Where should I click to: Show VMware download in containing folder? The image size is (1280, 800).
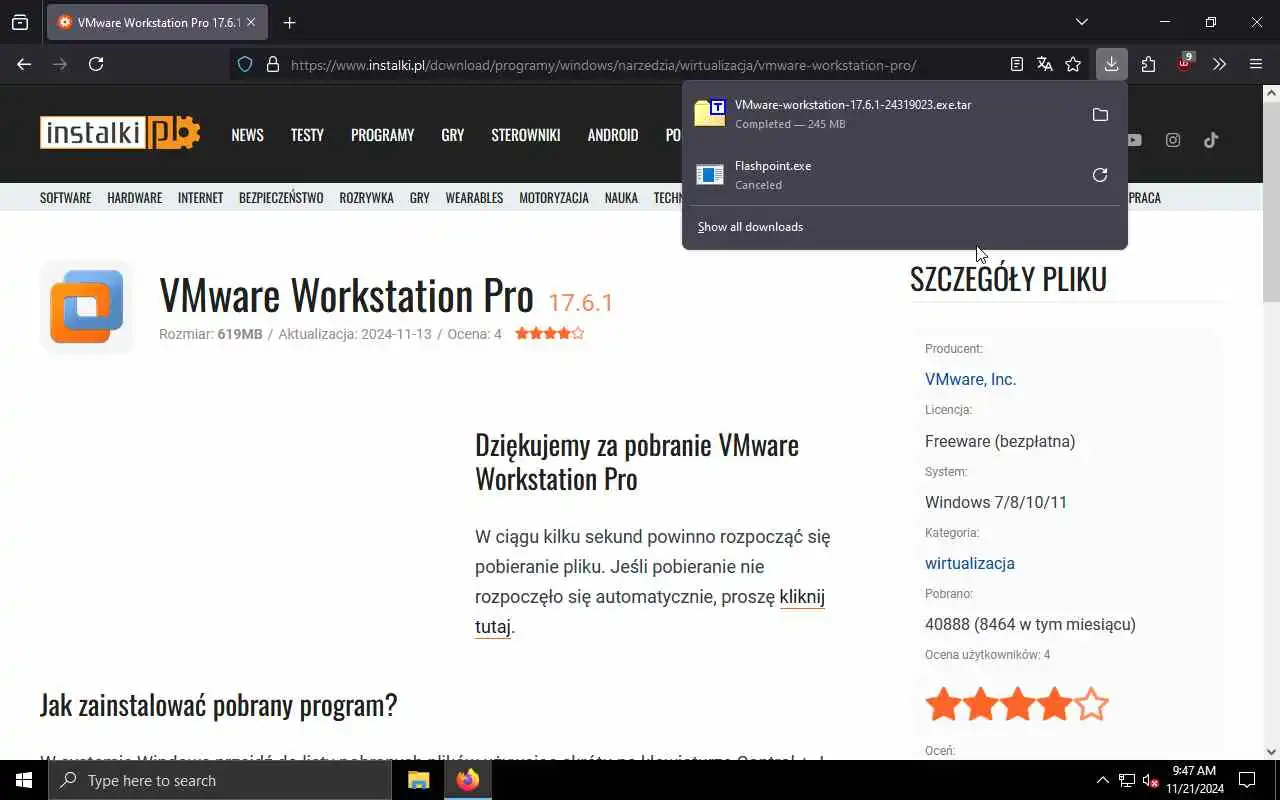pos(1100,114)
